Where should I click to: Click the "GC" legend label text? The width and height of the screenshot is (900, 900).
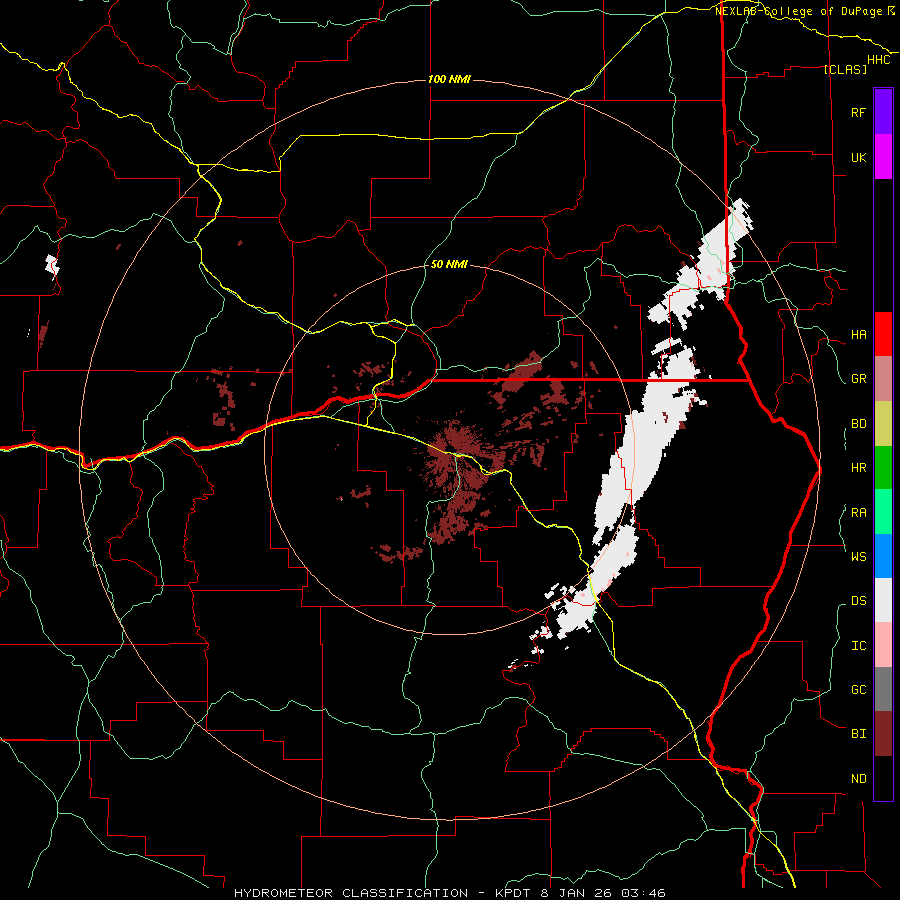coord(858,690)
